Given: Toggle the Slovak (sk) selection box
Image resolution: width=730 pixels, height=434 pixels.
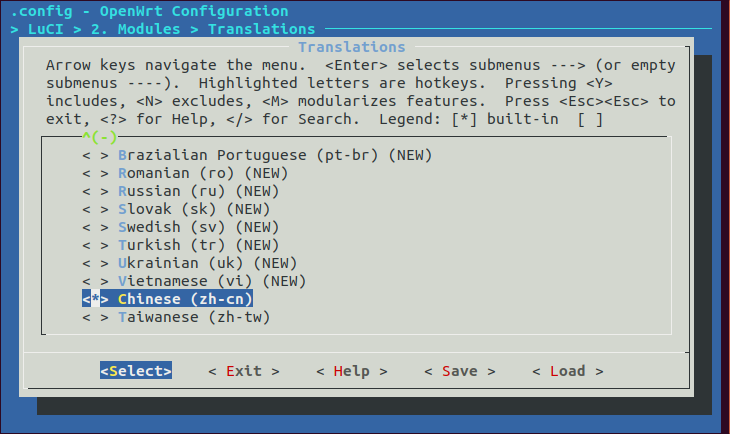Looking at the screenshot, I should point(95,209).
